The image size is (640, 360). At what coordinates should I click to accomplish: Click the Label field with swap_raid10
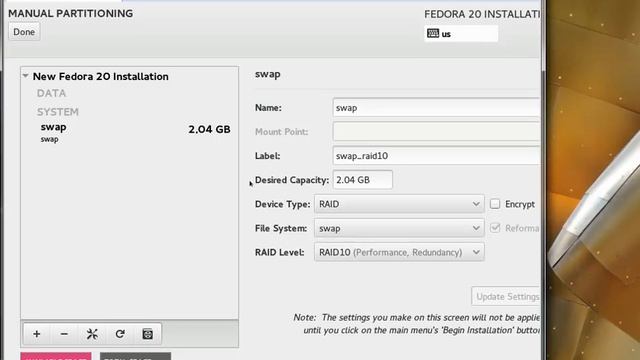coord(436,156)
